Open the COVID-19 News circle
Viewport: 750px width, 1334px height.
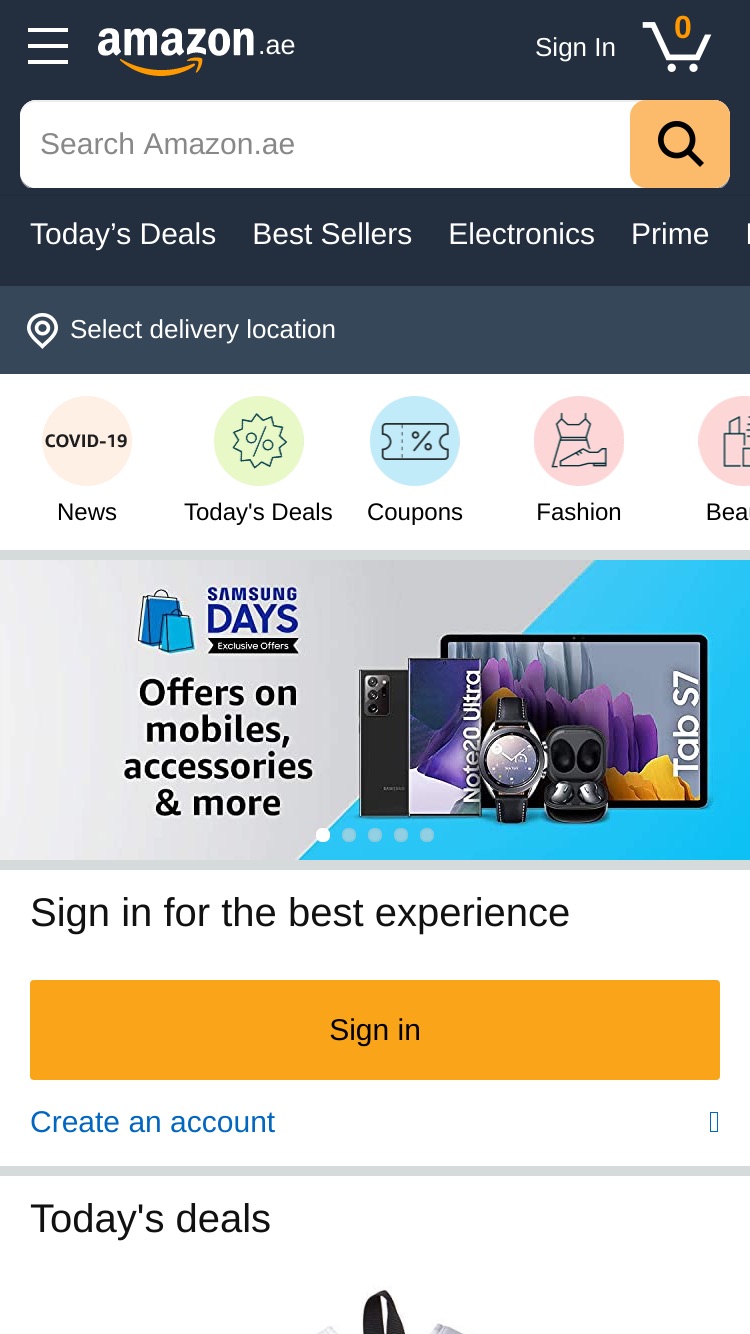(x=87, y=441)
